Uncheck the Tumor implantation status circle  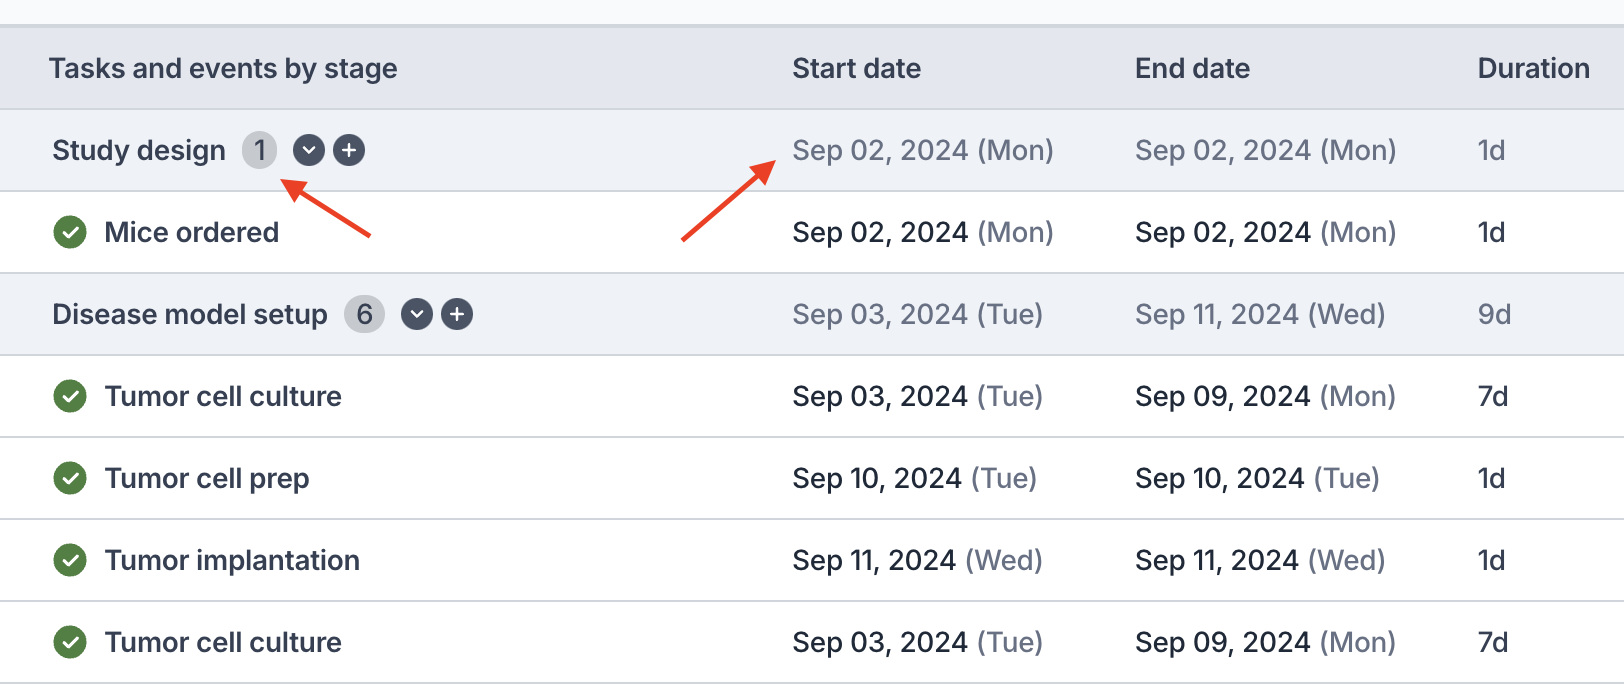[x=70, y=560]
